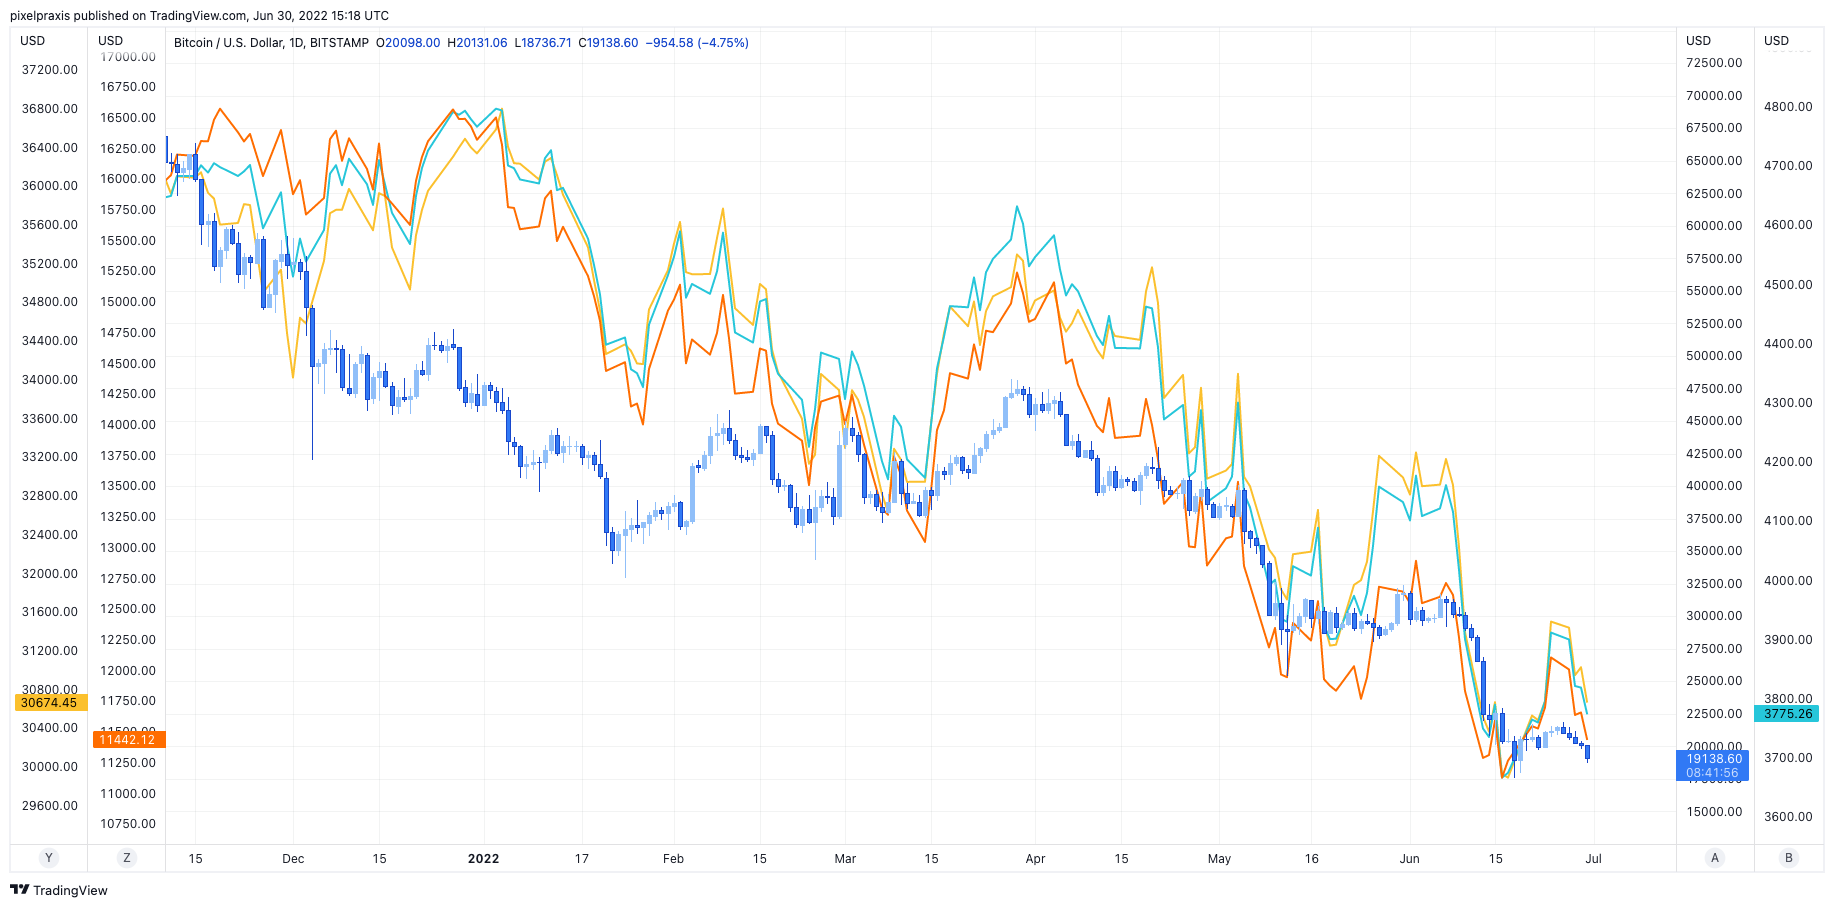The height and width of the screenshot is (907, 1834).
Task: Click the 'Mar' label on the time axis
Action: [845, 859]
